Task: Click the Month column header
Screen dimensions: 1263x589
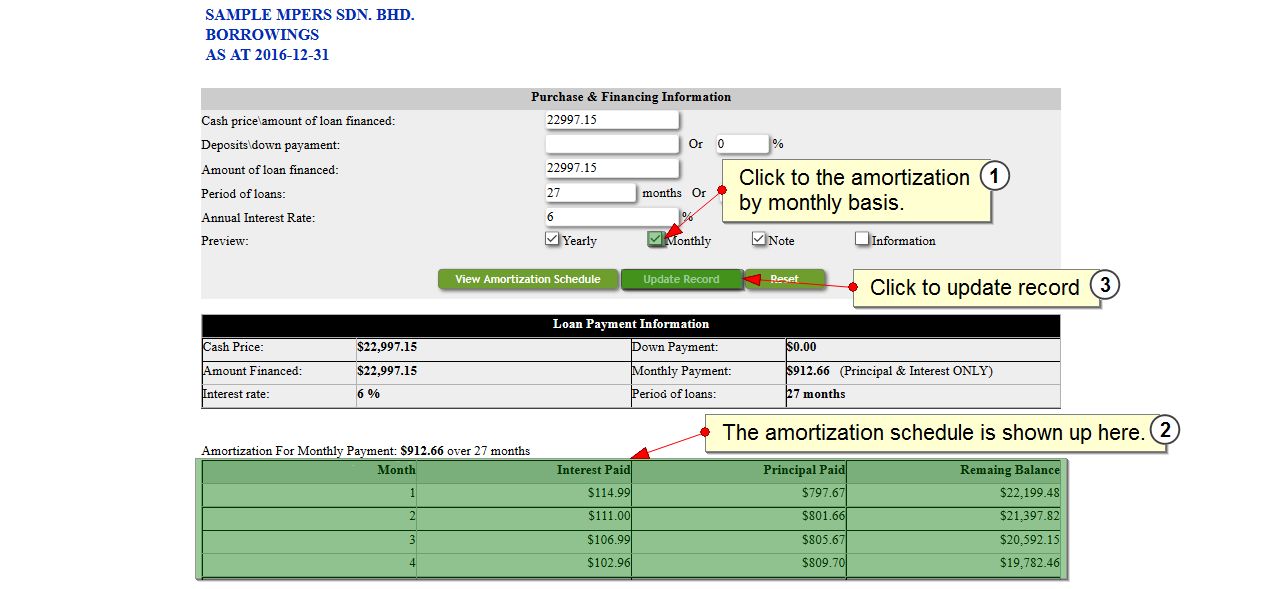Action: (396, 470)
